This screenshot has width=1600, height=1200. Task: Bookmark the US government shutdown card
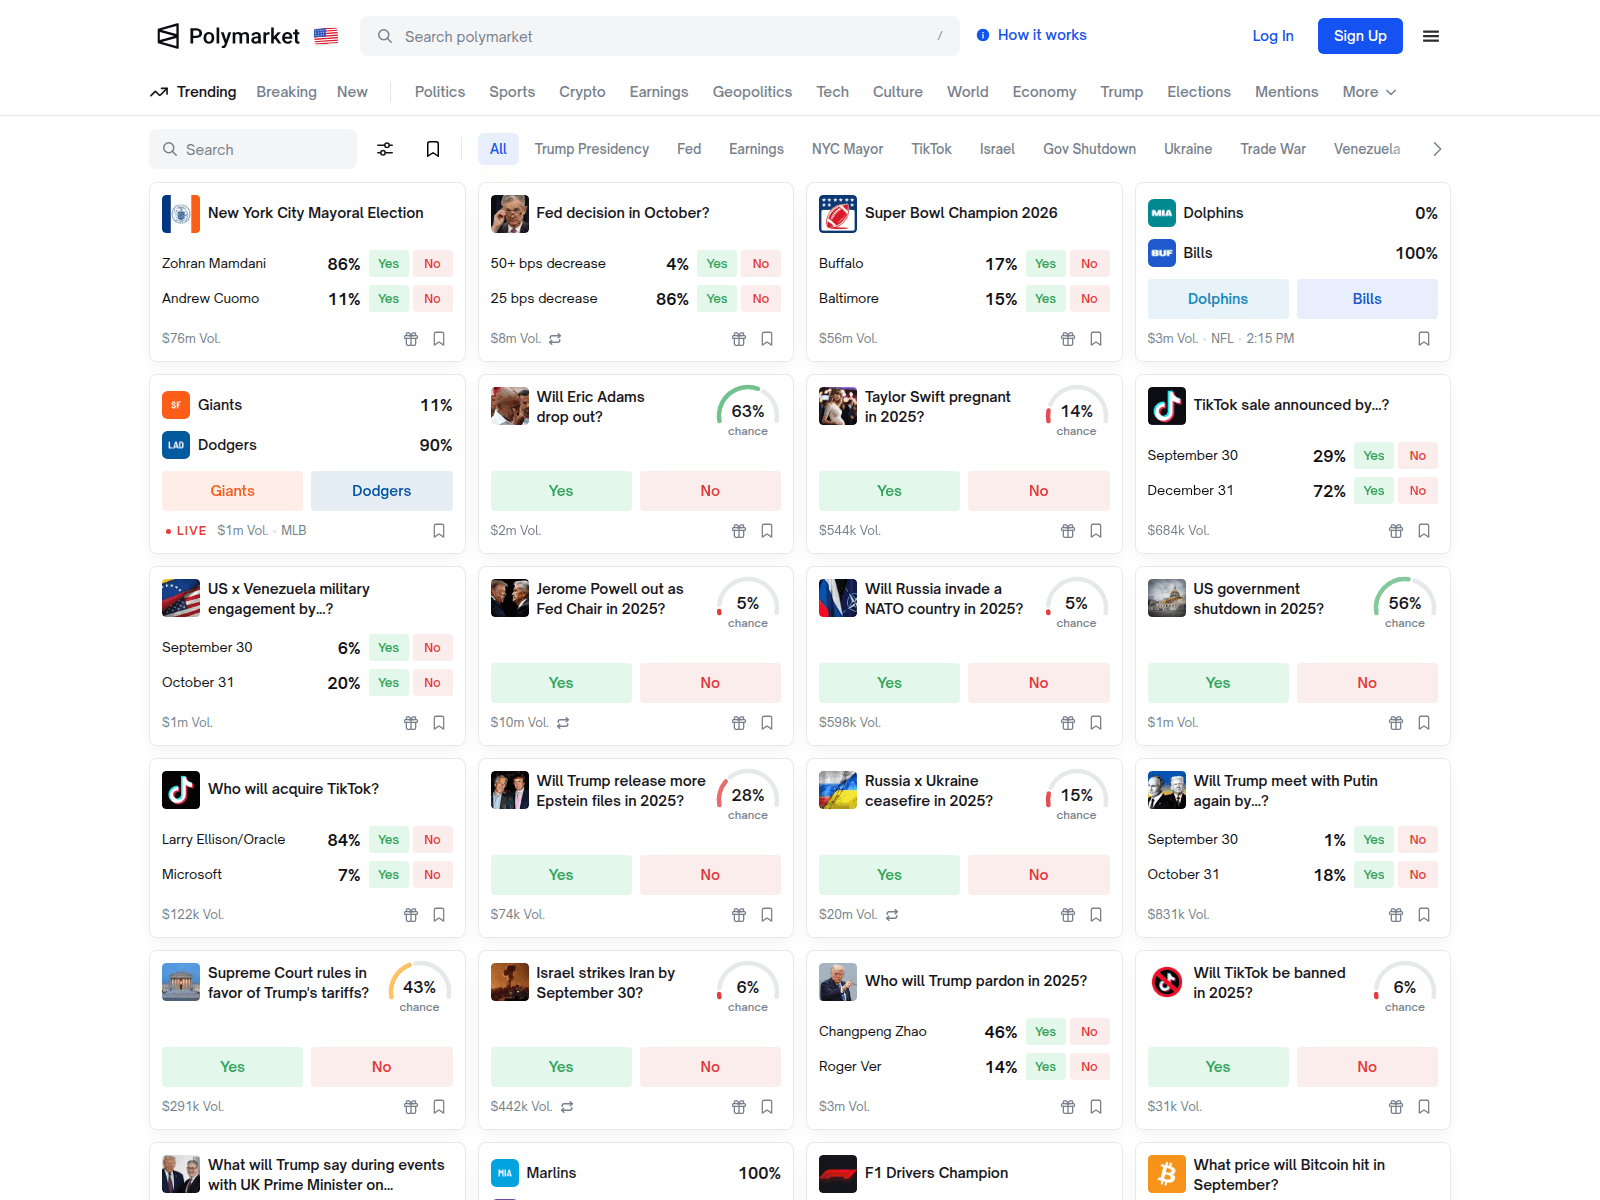tap(1424, 723)
